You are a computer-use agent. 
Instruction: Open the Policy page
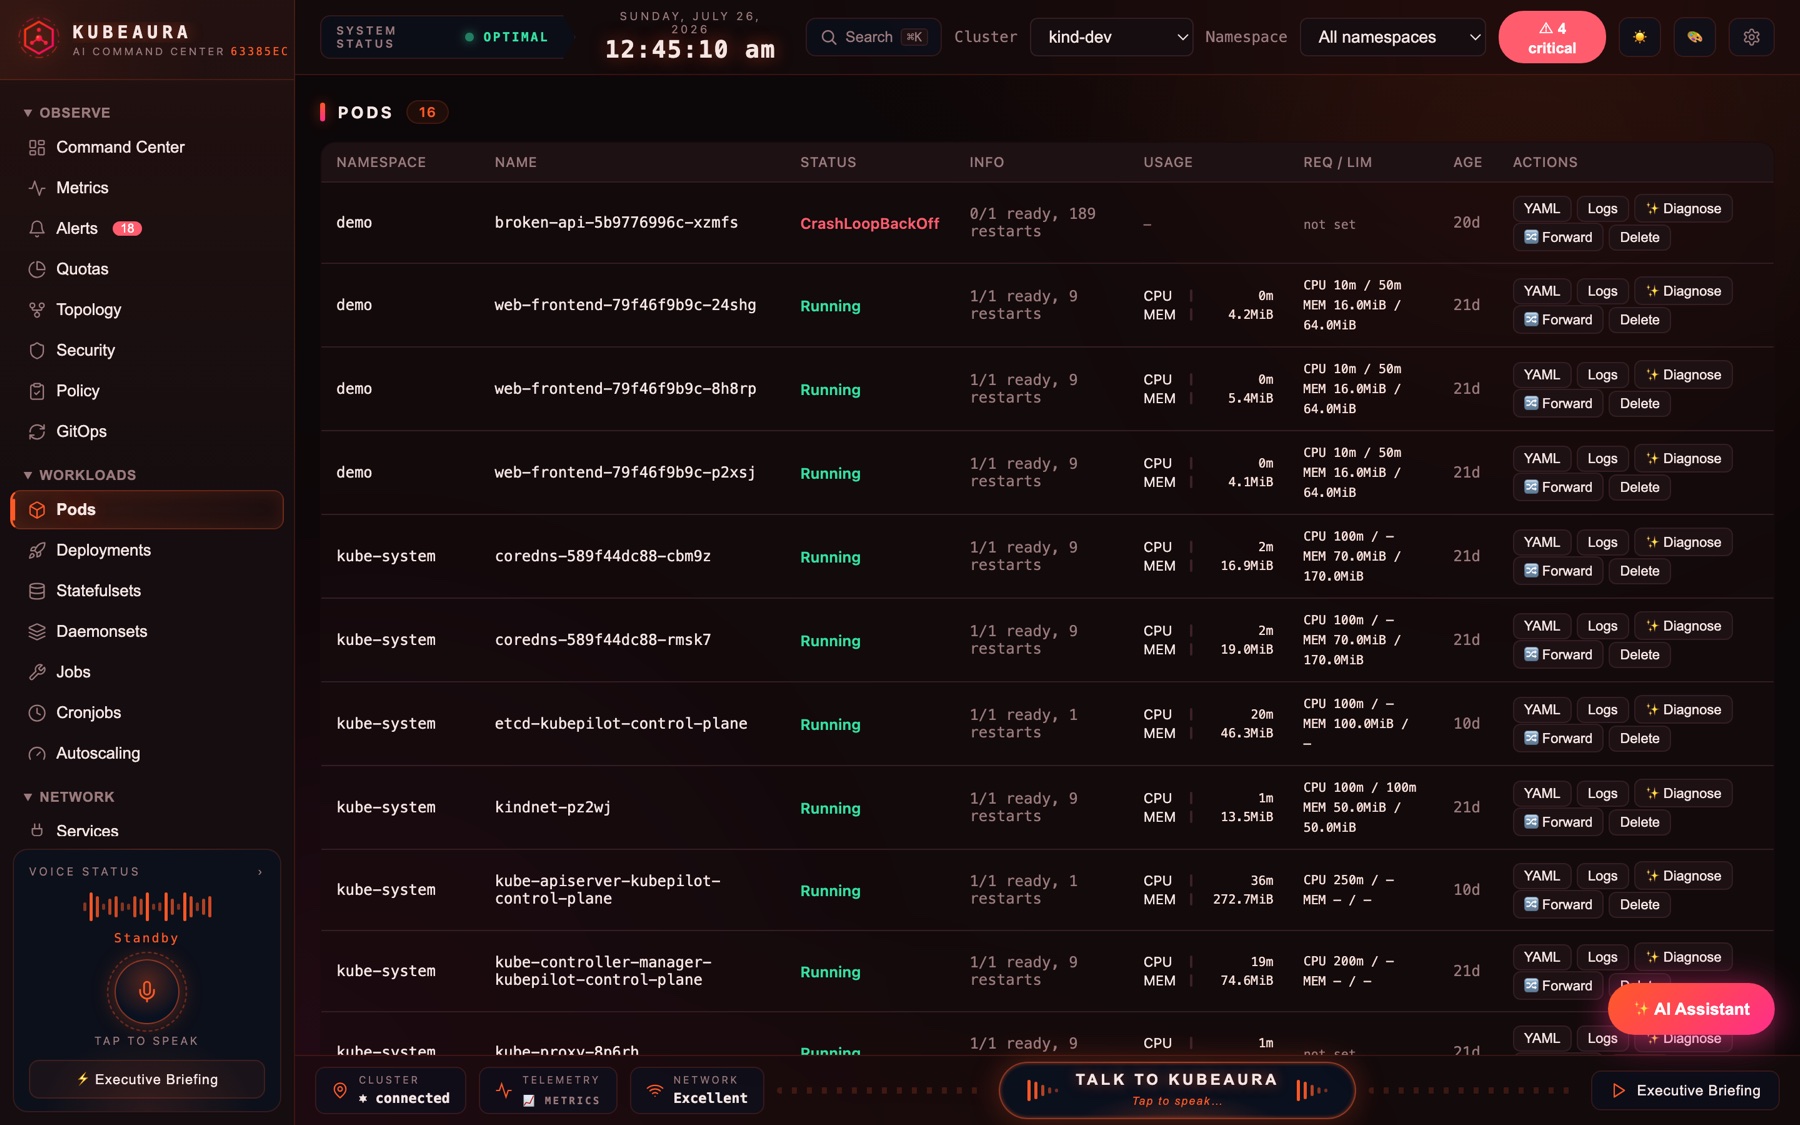(146, 391)
